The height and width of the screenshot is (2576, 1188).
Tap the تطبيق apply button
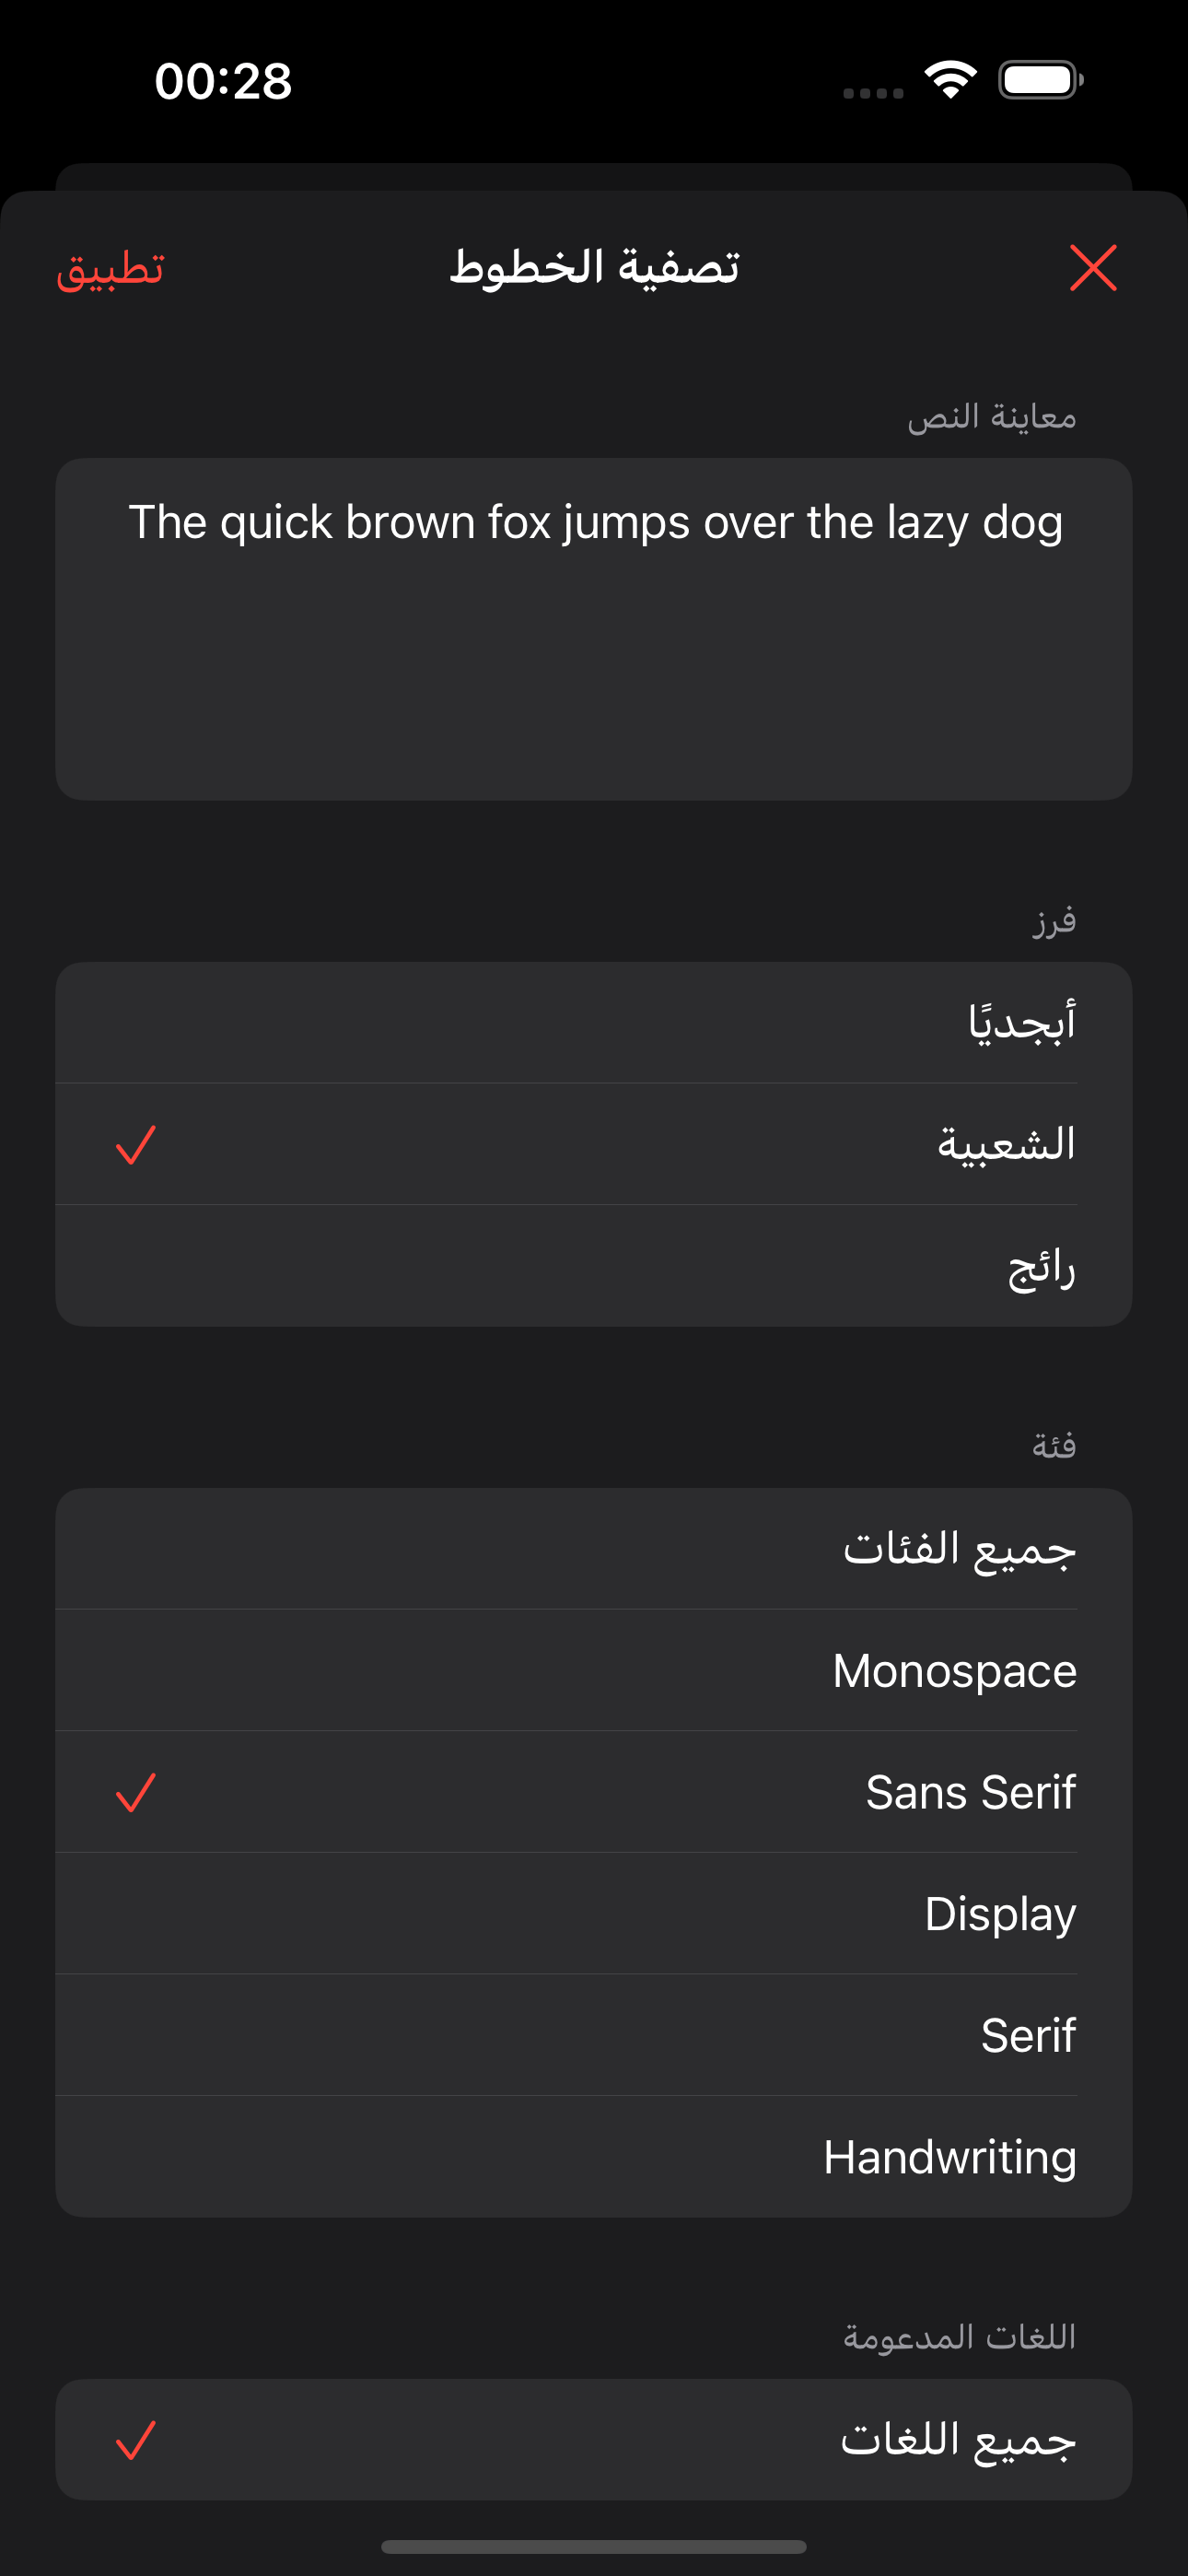110,269
